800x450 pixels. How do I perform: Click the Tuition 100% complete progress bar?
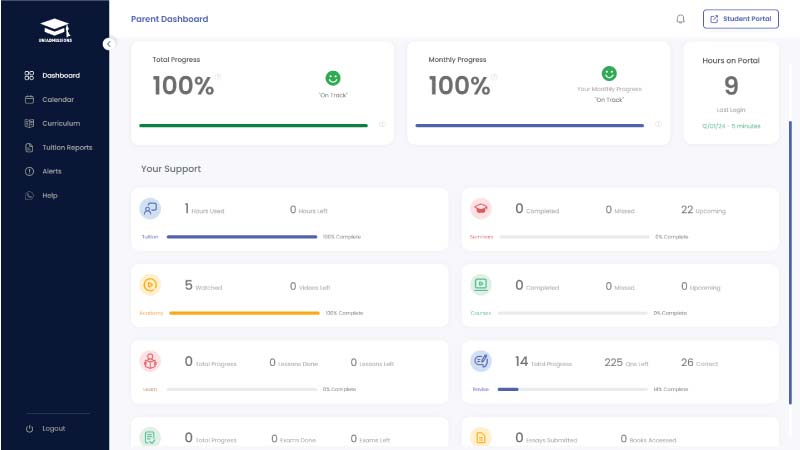[x=242, y=237]
